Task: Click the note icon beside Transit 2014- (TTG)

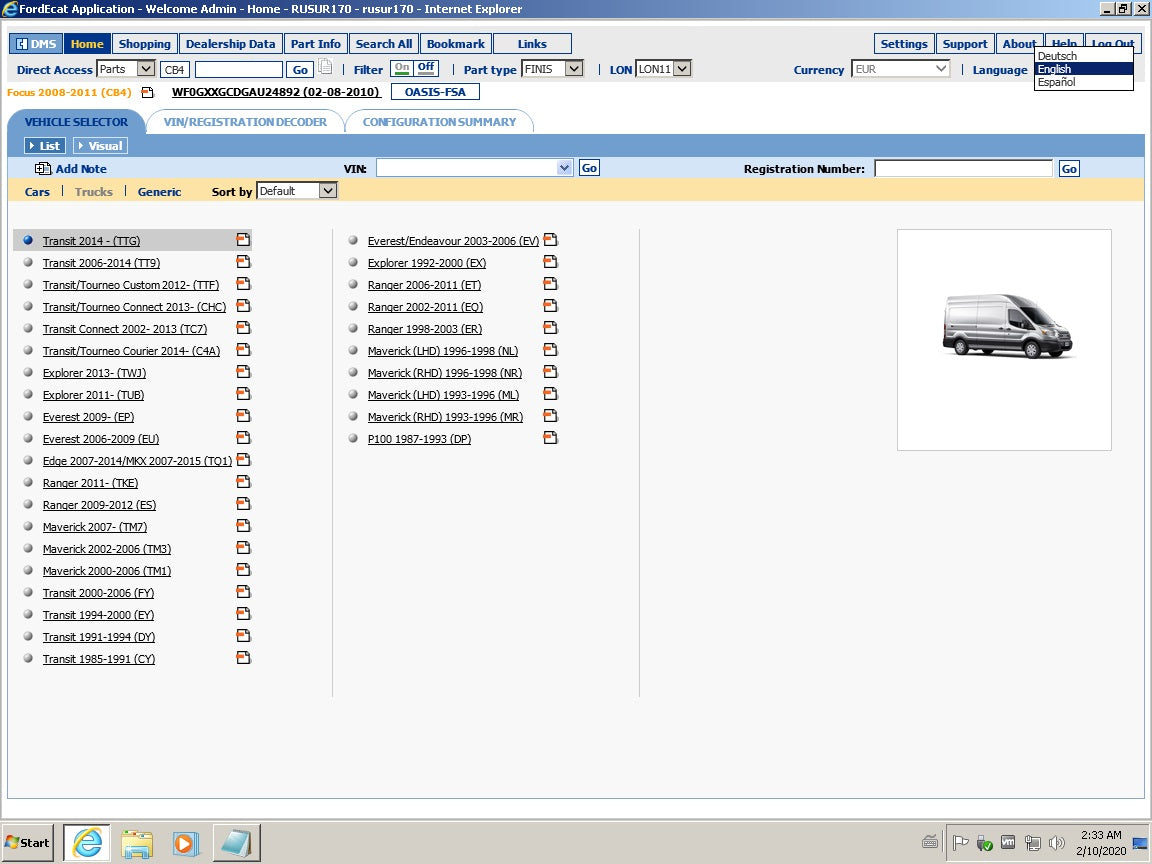Action: click(x=243, y=240)
